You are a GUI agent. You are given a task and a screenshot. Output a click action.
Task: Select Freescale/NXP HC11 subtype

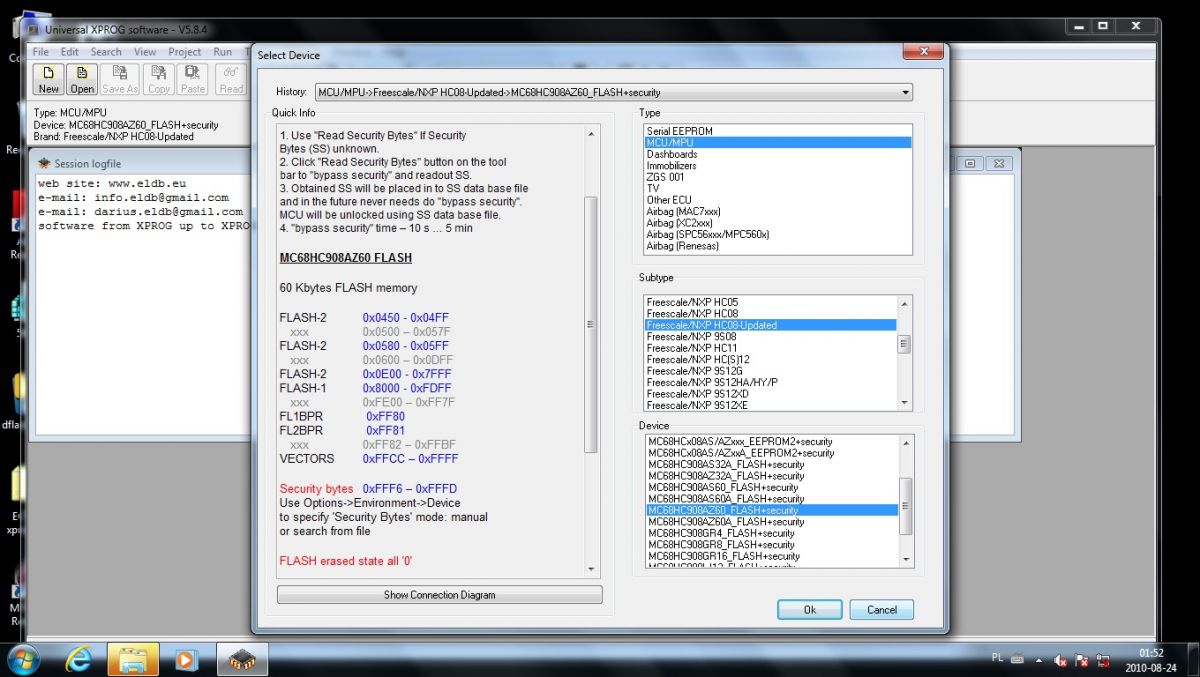[770, 348]
